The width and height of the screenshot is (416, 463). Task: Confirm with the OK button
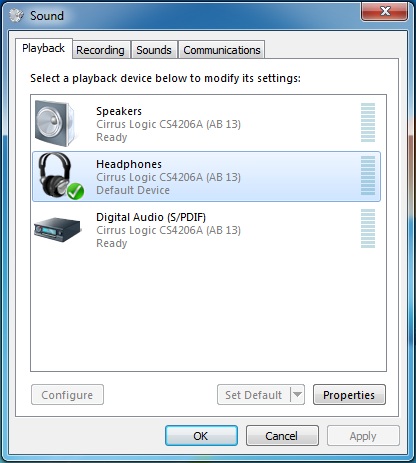[201, 436]
